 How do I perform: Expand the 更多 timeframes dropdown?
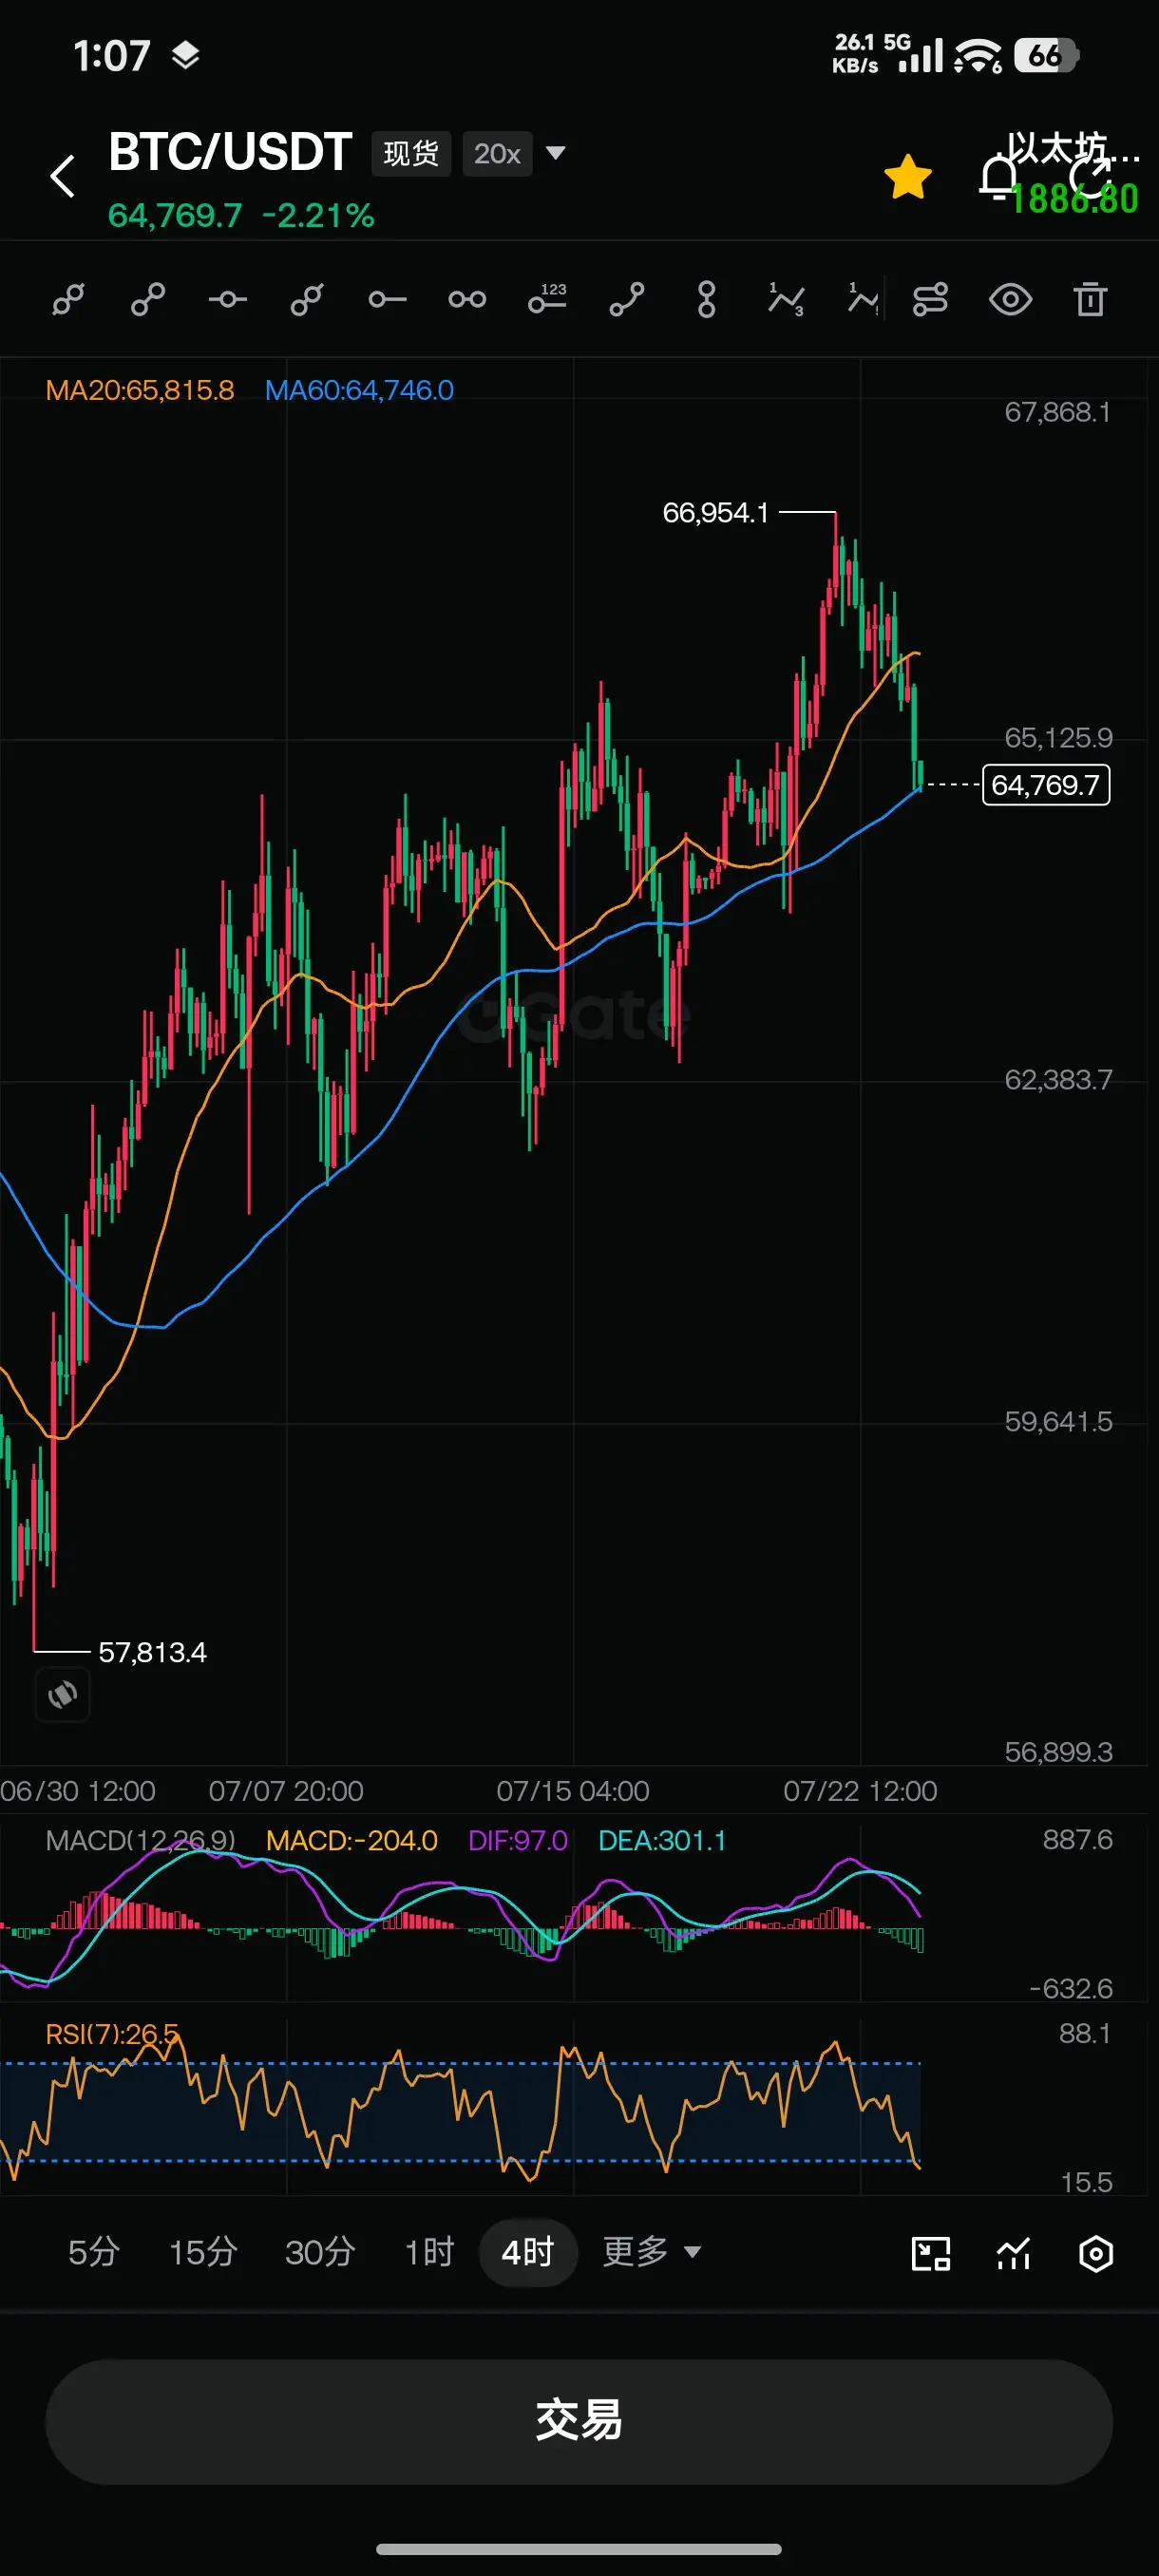tap(651, 2252)
